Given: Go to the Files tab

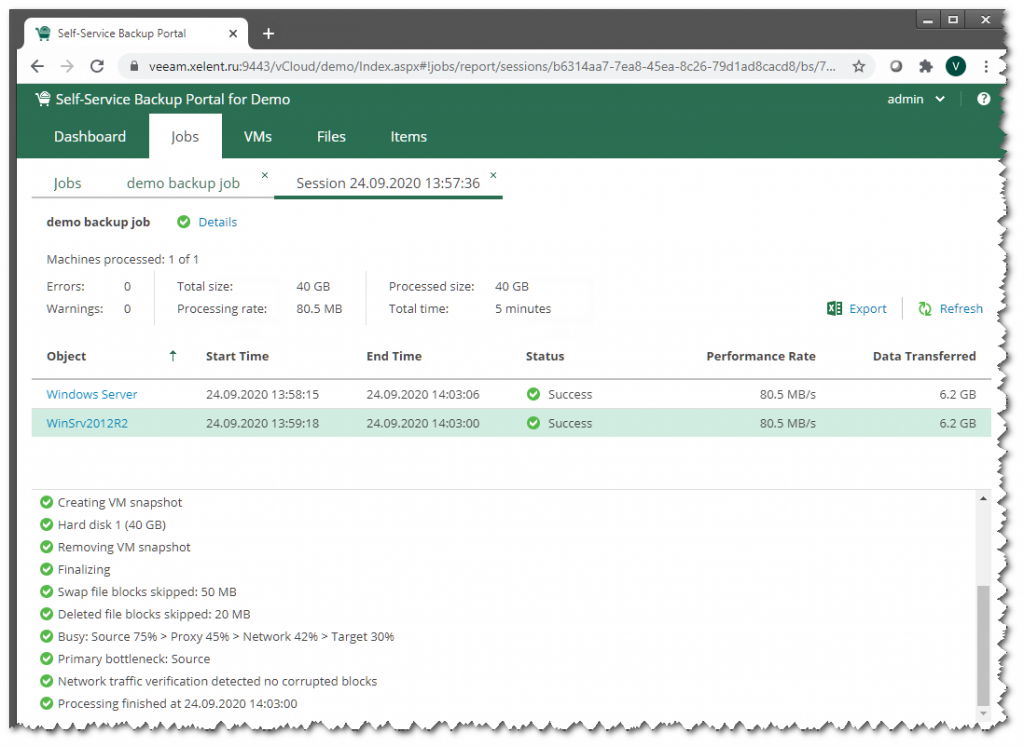Looking at the screenshot, I should (331, 136).
